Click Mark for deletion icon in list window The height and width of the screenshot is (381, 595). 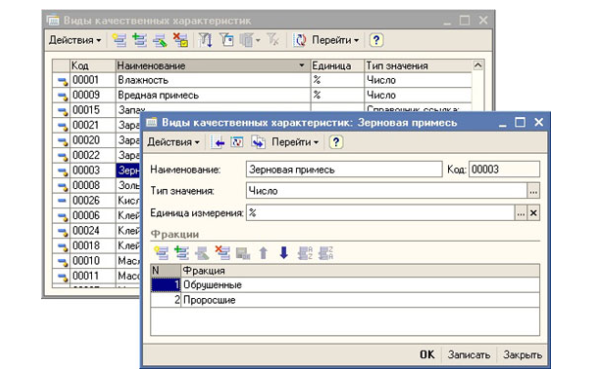180,40
